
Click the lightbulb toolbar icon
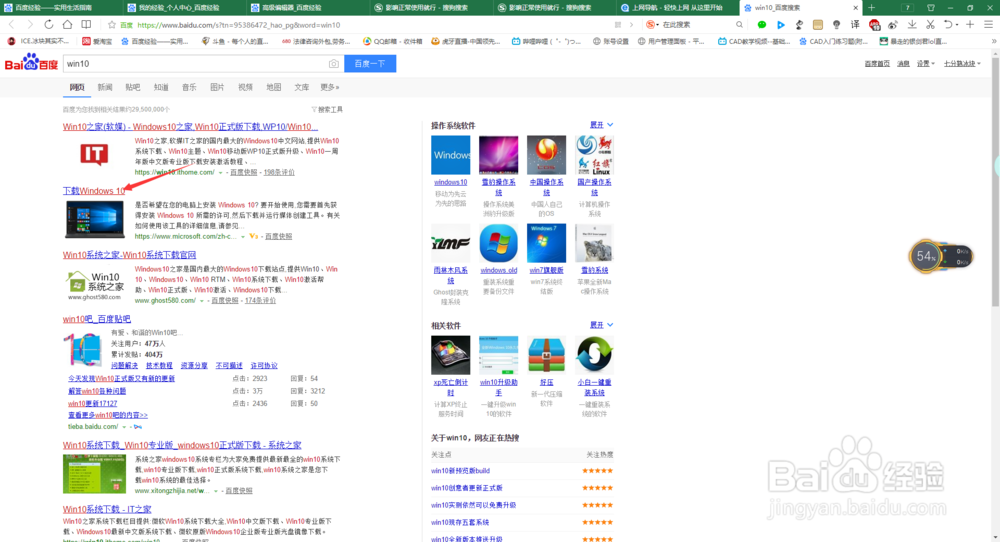coord(836,25)
